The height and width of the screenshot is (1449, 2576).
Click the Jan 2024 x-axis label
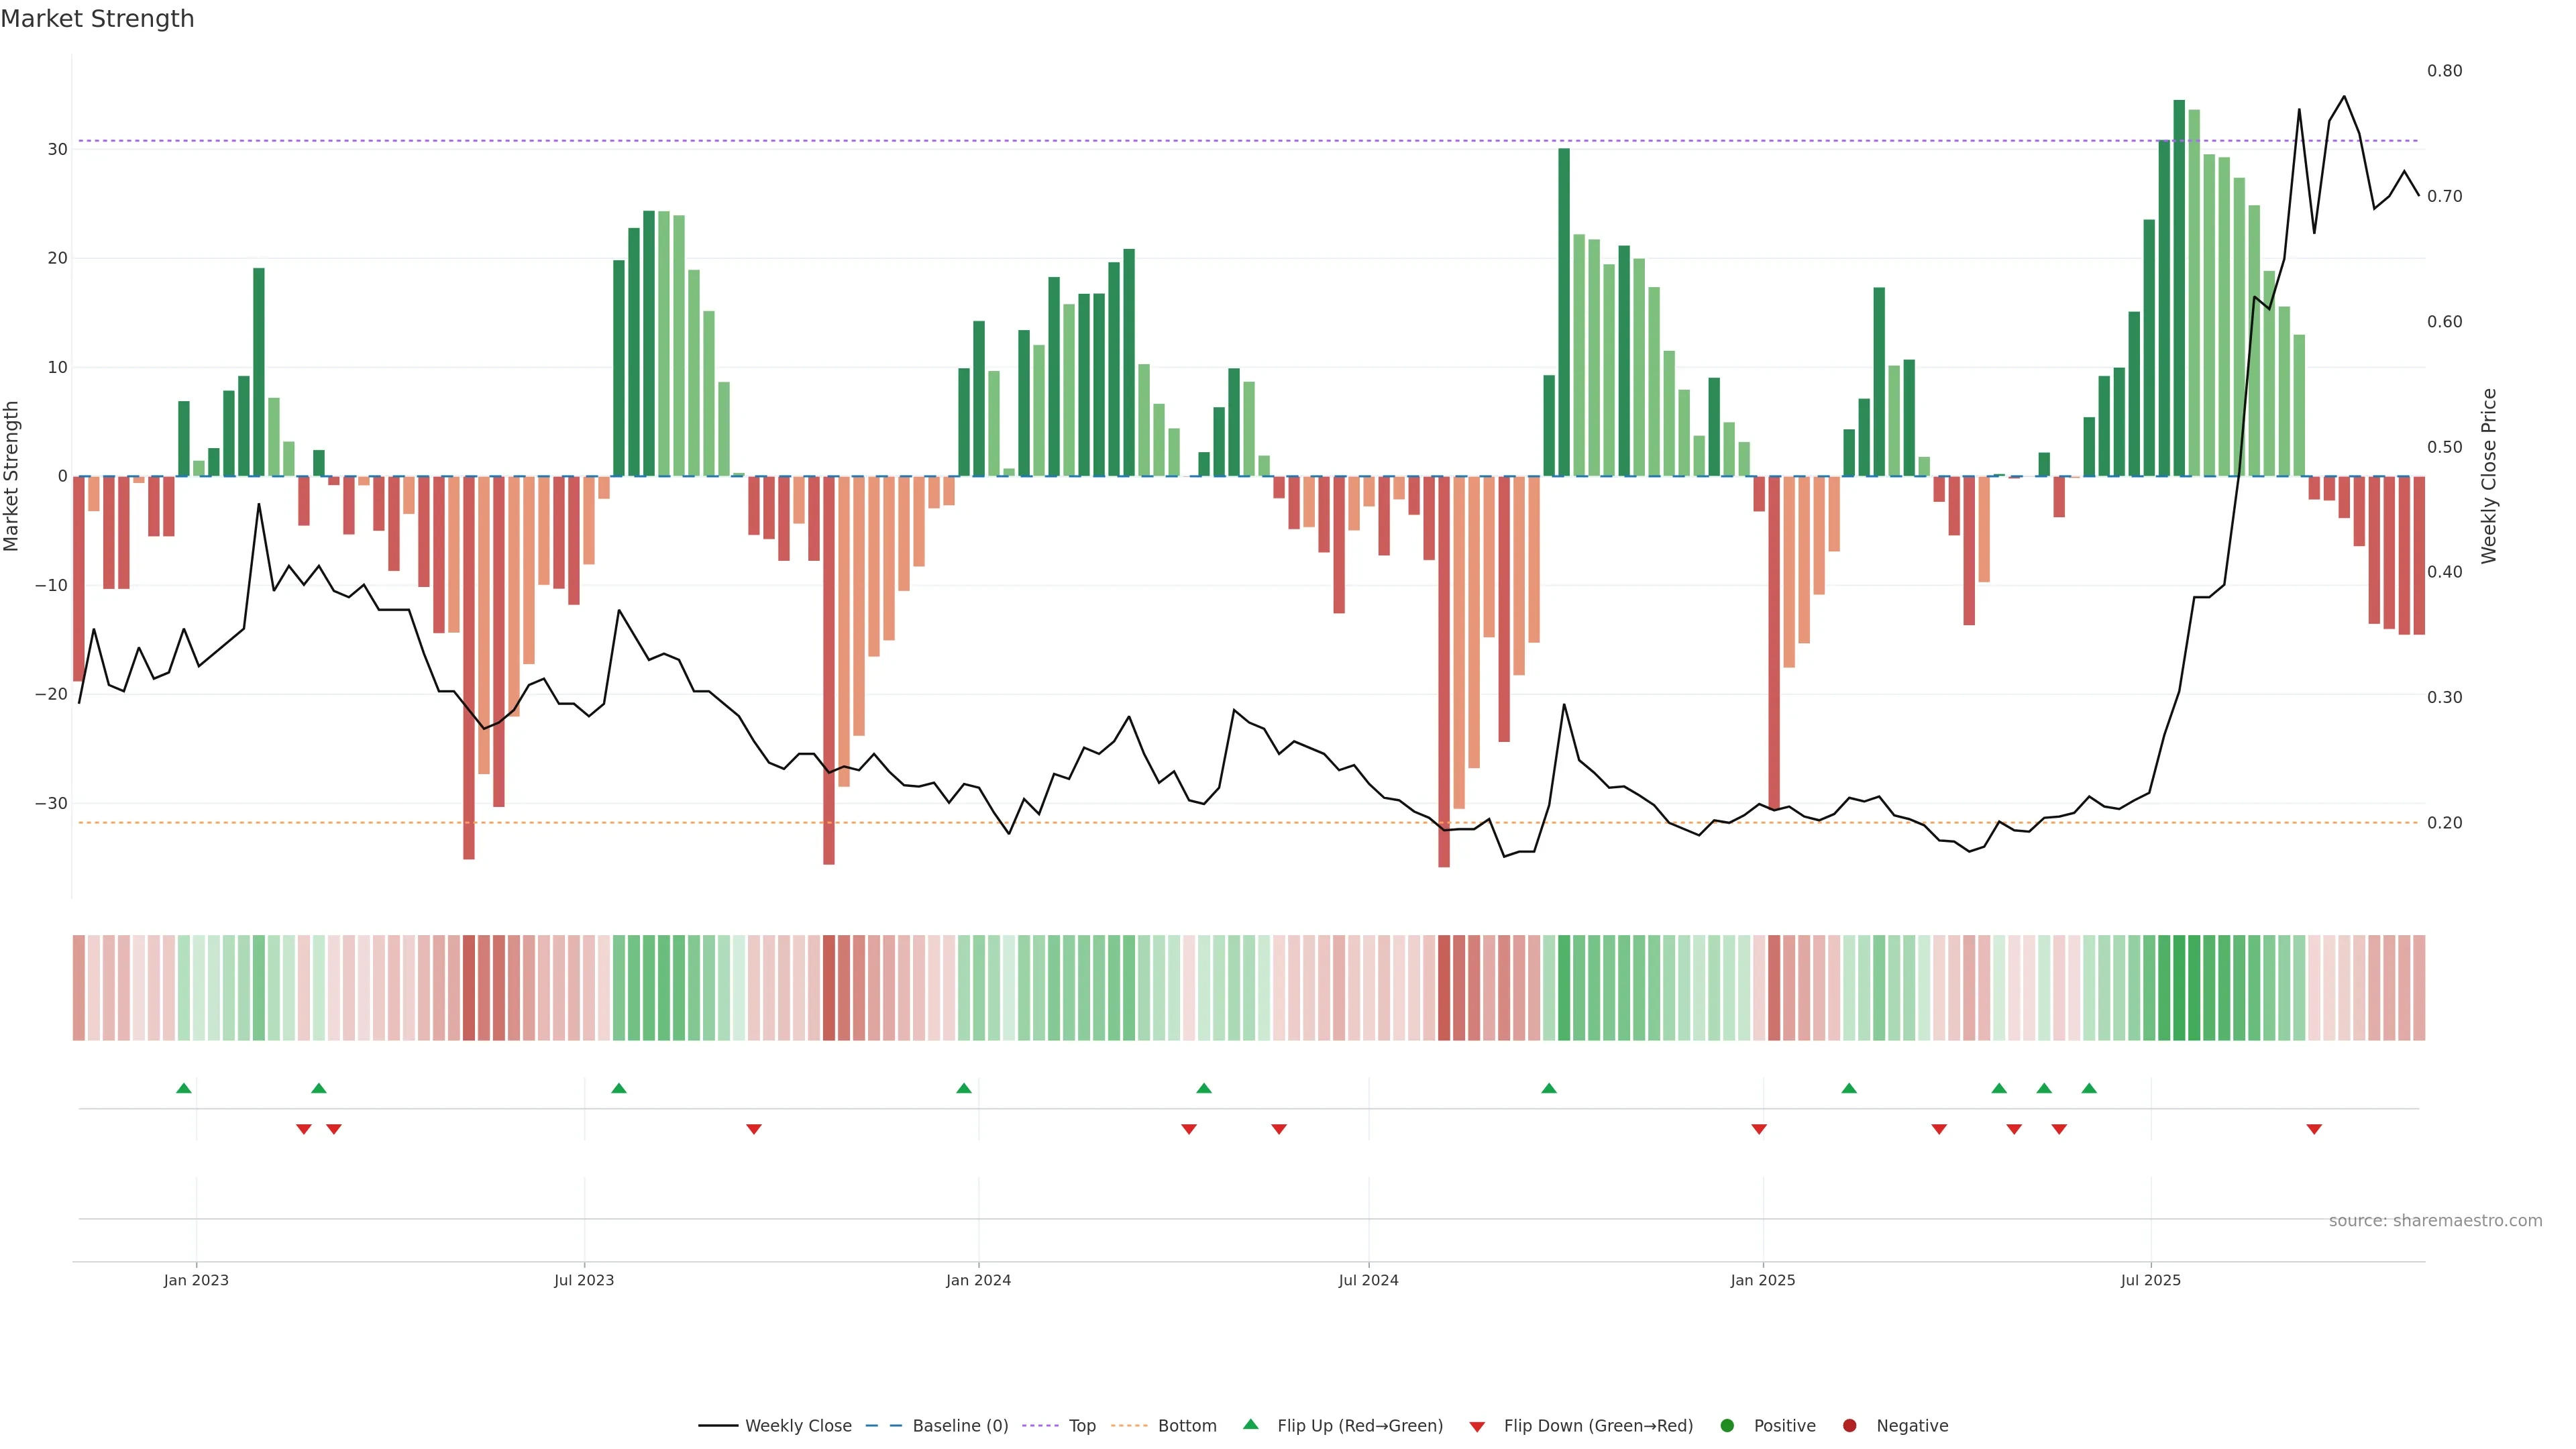(x=978, y=1280)
